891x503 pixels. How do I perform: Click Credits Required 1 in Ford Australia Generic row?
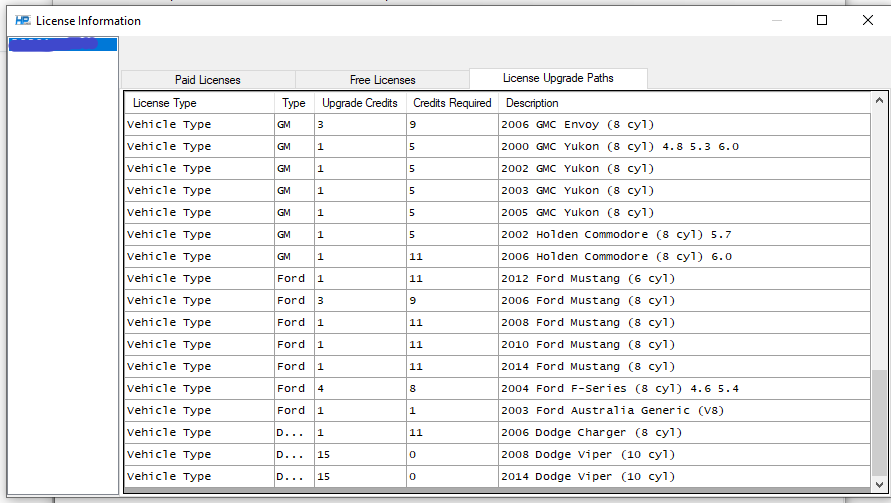[x=452, y=410]
